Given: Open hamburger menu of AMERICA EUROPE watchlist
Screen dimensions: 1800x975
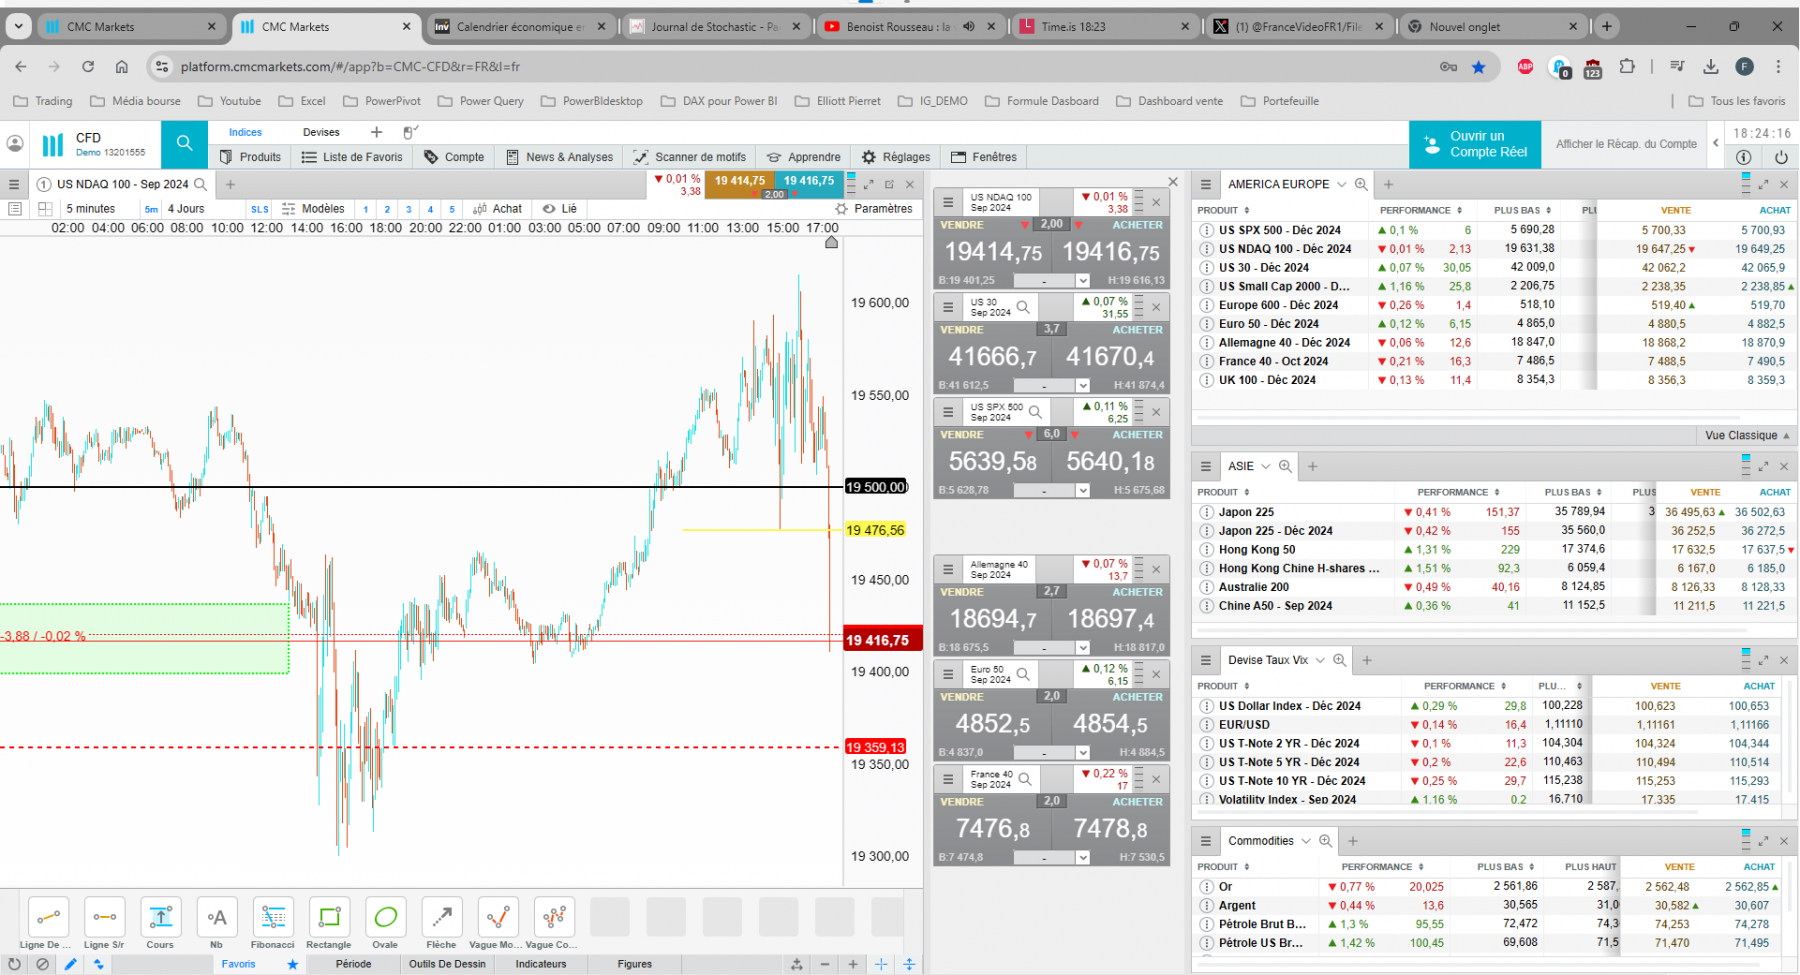Looking at the screenshot, I should pos(1206,184).
